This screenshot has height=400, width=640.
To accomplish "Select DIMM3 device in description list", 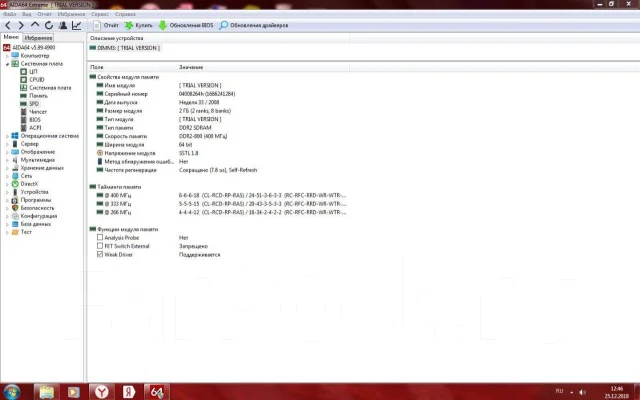I will click(125, 48).
